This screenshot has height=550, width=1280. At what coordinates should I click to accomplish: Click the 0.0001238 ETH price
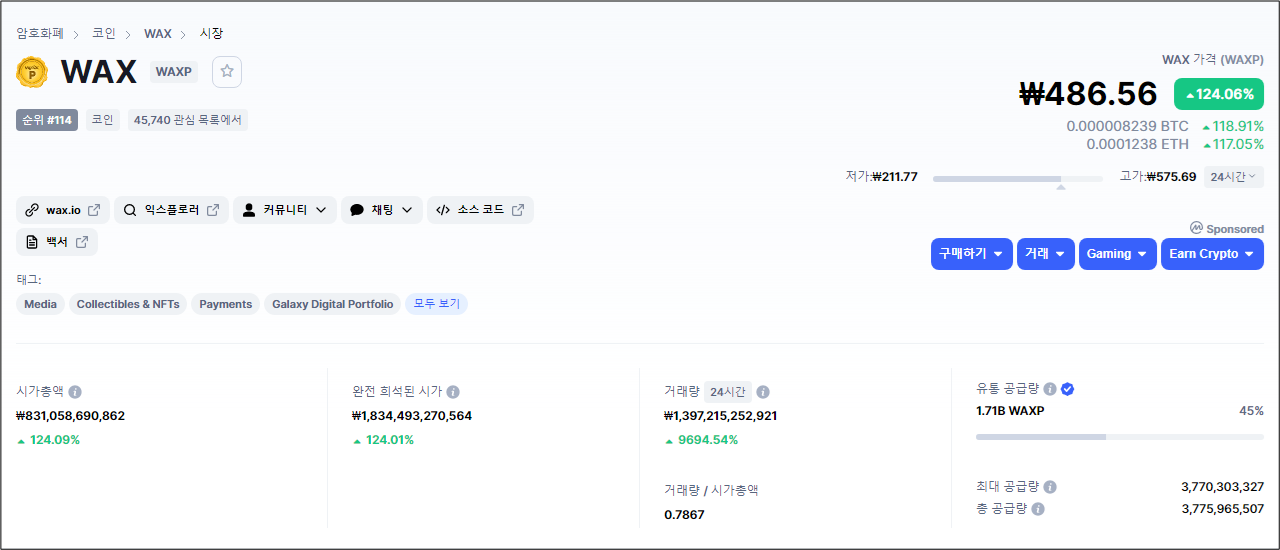coord(1138,144)
